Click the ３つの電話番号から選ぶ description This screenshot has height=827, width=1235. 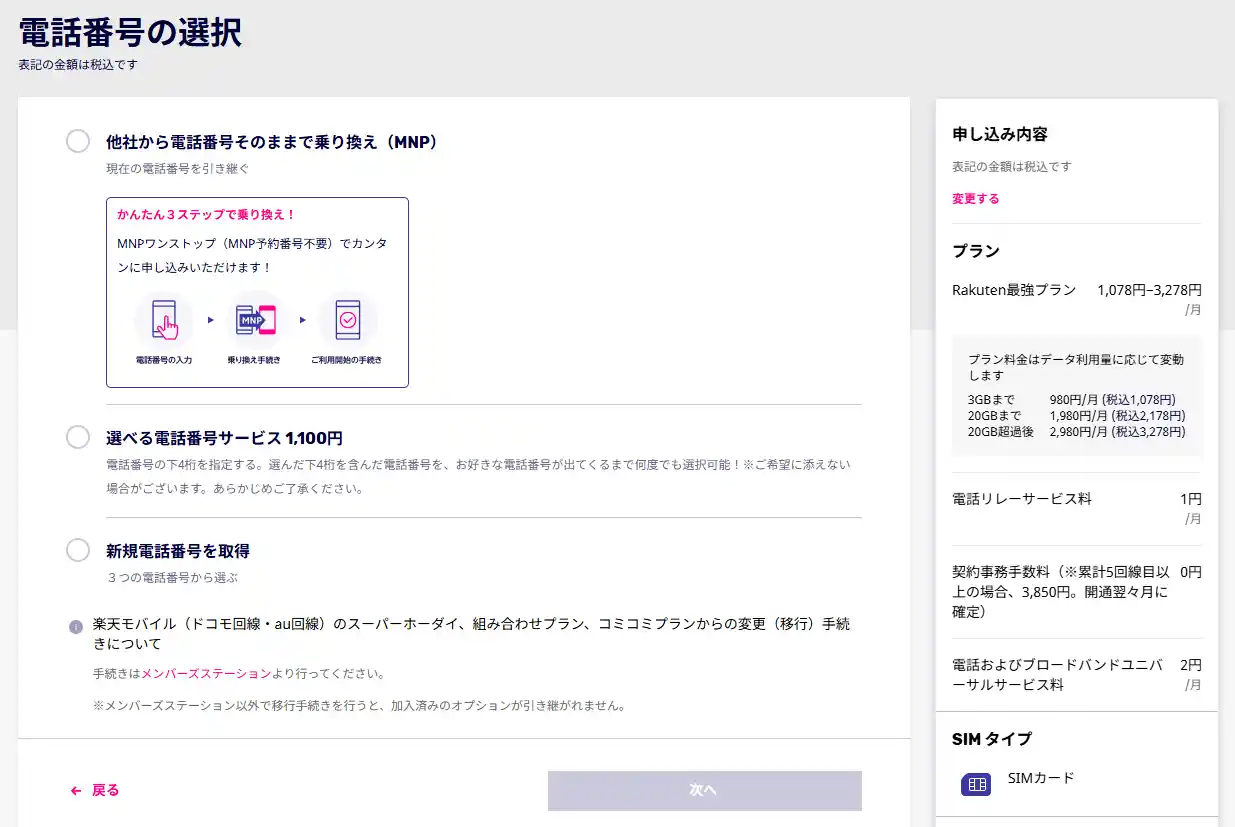click(x=172, y=578)
